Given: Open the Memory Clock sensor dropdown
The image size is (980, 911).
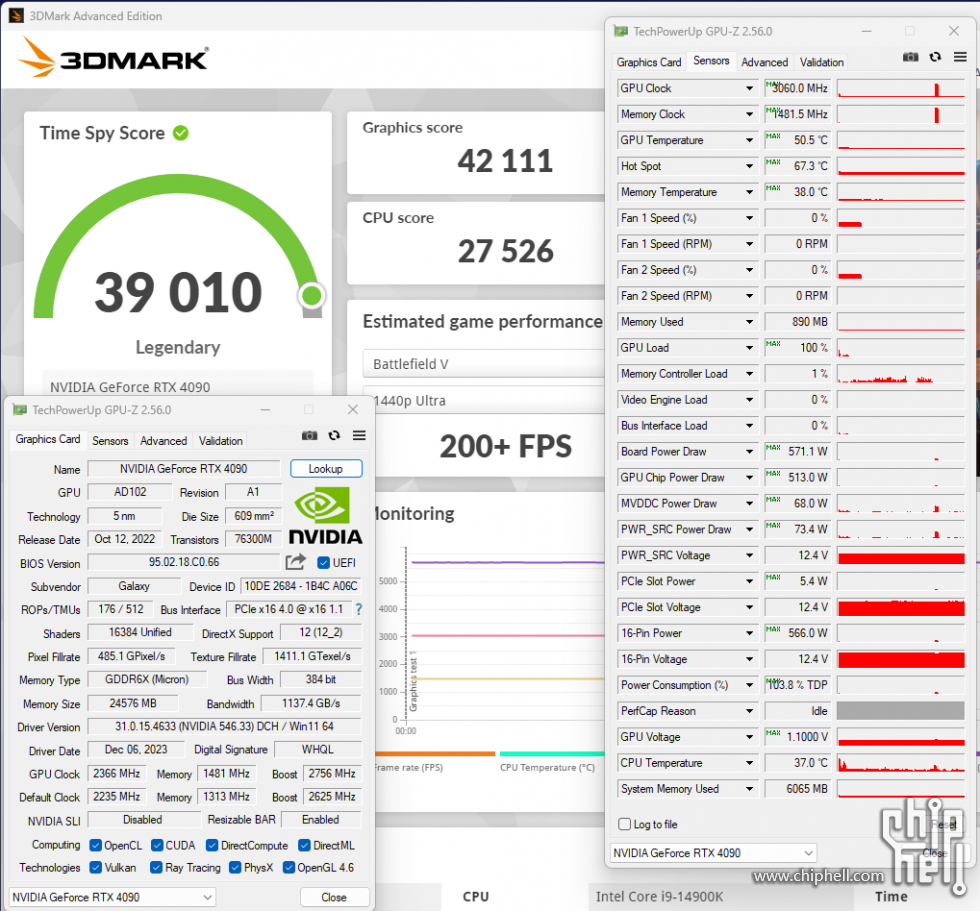Looking at the screenshot, I should (x=749, y=114).
